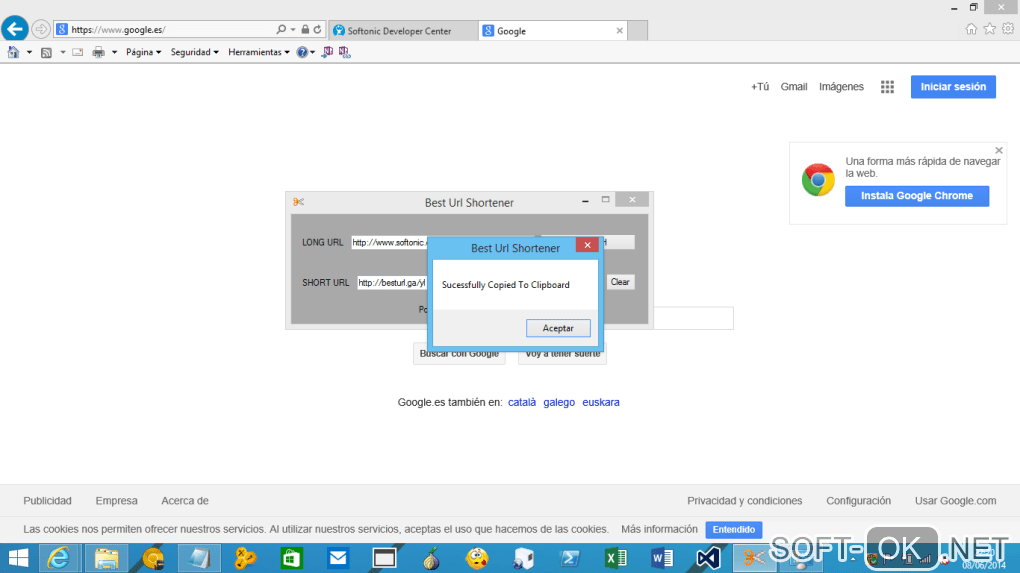
Task: Open the Windows Start button
Action: pyautogui.click(x=18, y=558)
